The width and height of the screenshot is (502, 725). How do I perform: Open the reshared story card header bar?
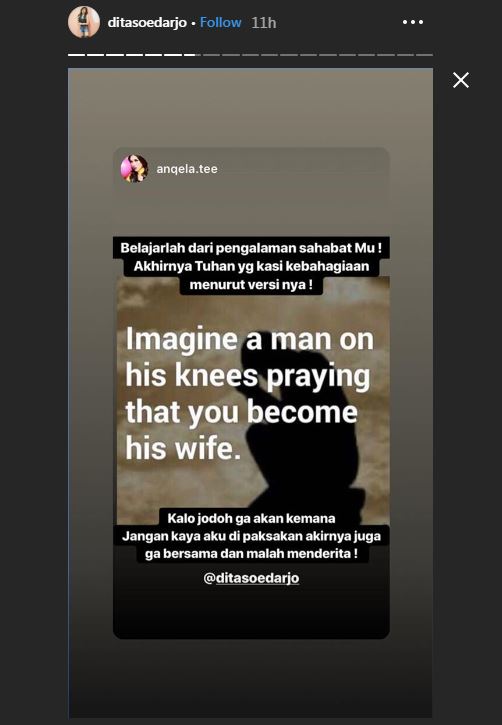coord(251,169)
